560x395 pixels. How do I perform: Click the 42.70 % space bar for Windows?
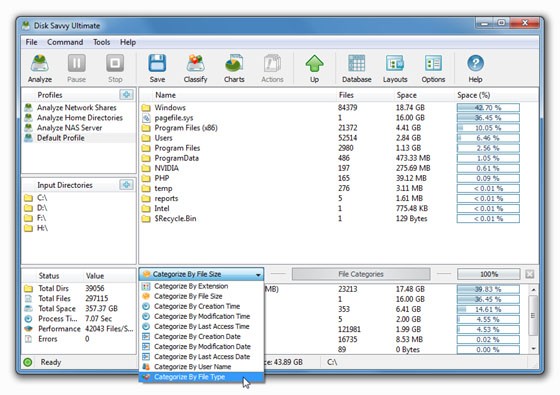click(x=488, y=108)
